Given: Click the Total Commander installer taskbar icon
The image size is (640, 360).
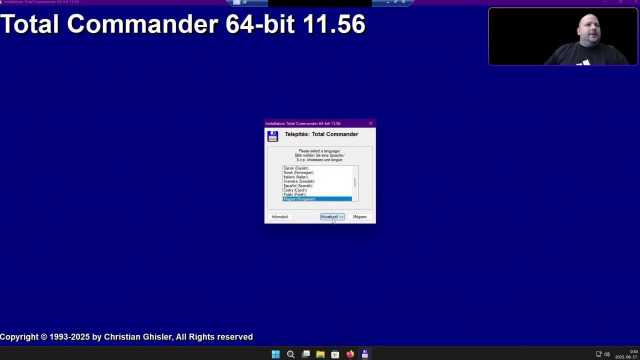Looking at the screenshot, I should (365, 354).
